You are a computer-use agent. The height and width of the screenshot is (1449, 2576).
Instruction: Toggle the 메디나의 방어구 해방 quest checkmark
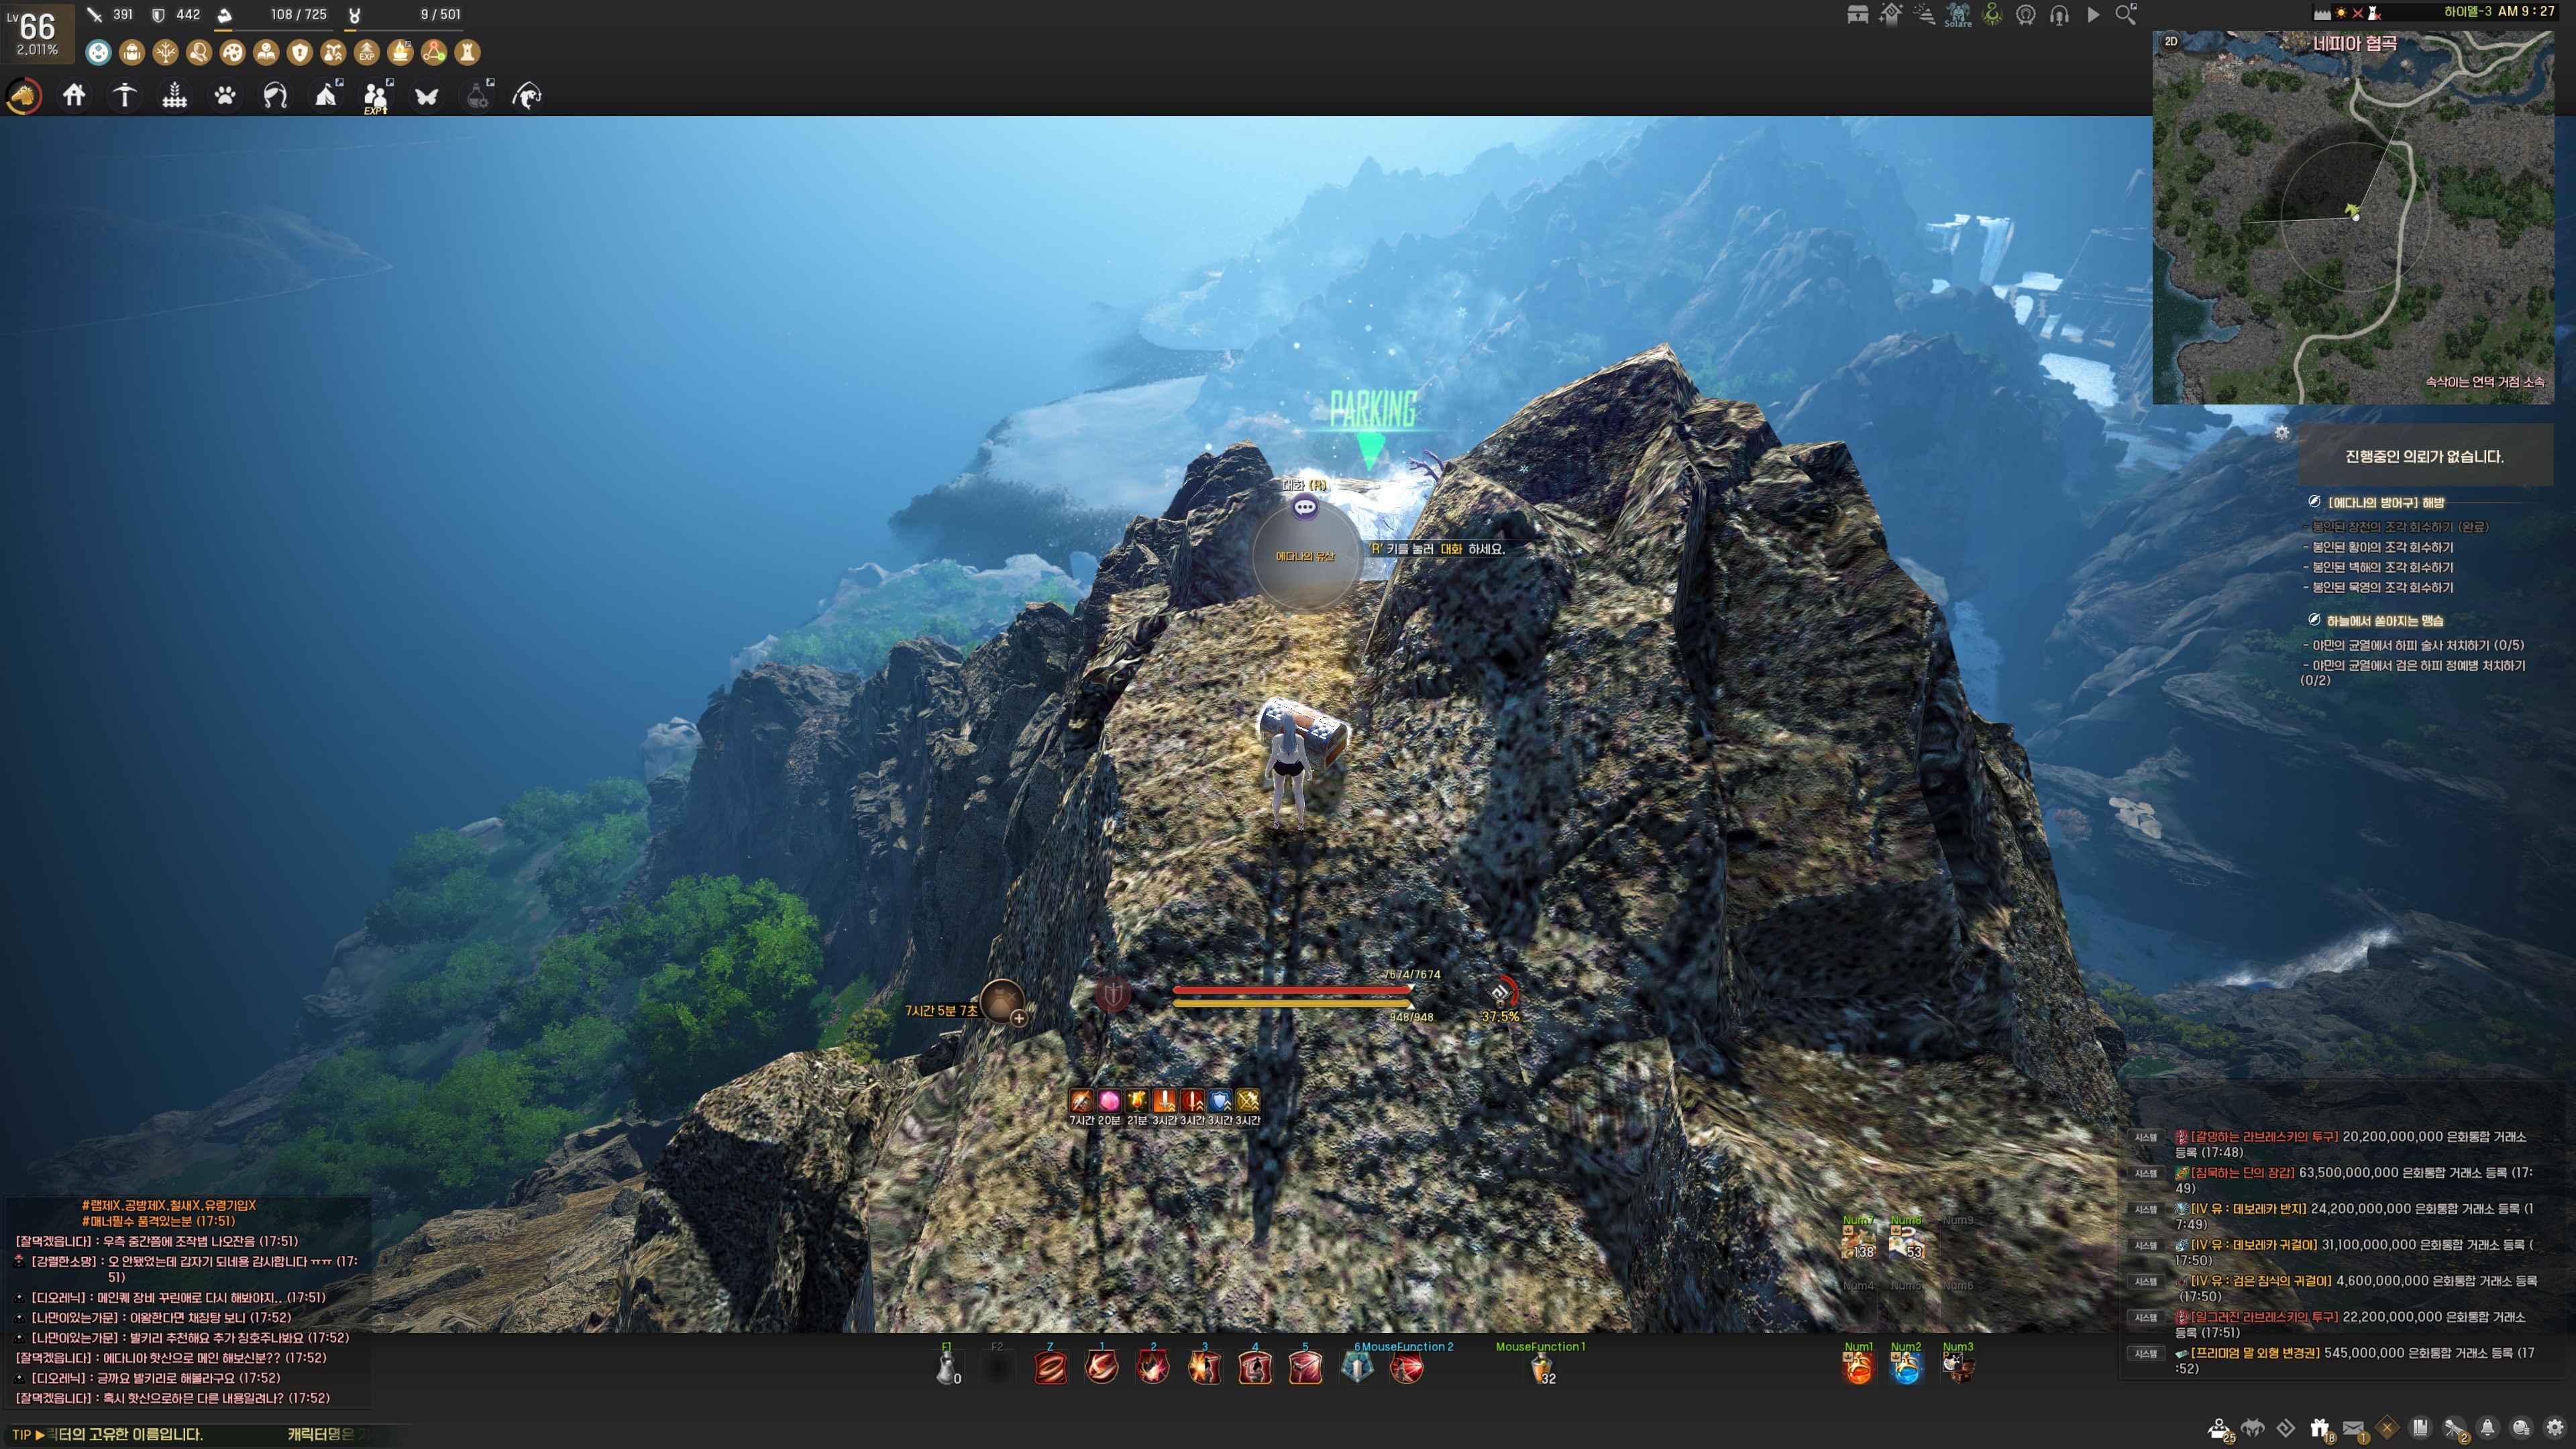pos(2314,502)
